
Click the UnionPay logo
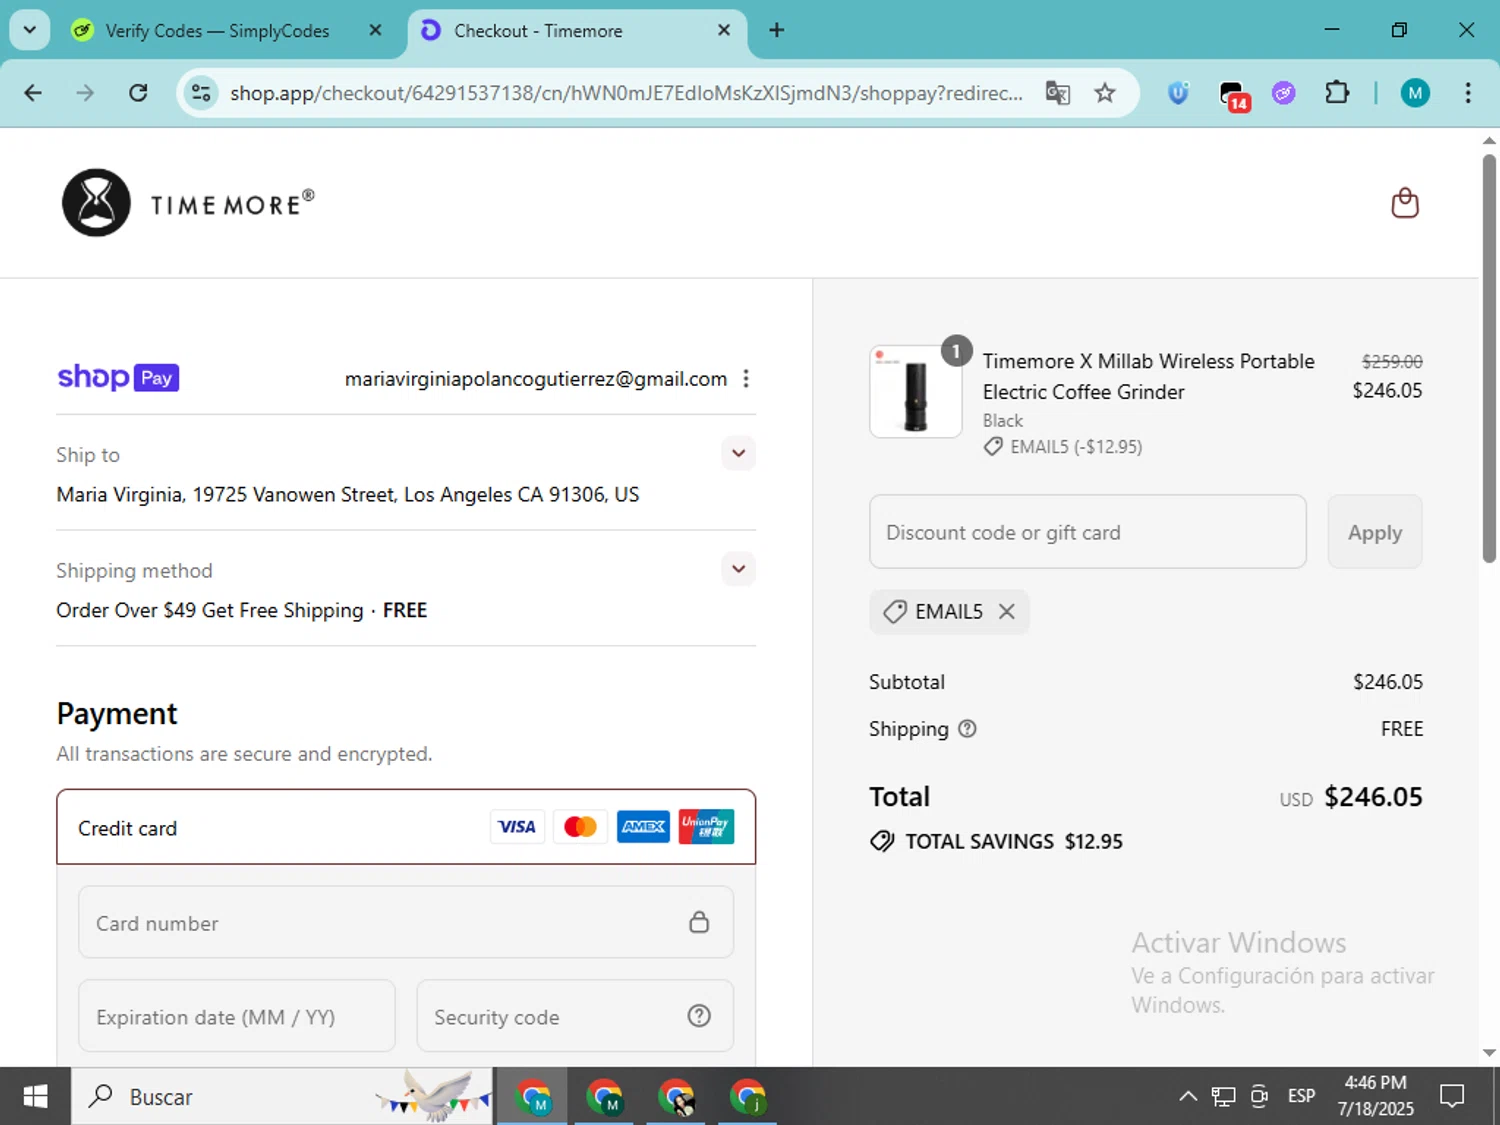coord(706,827)
